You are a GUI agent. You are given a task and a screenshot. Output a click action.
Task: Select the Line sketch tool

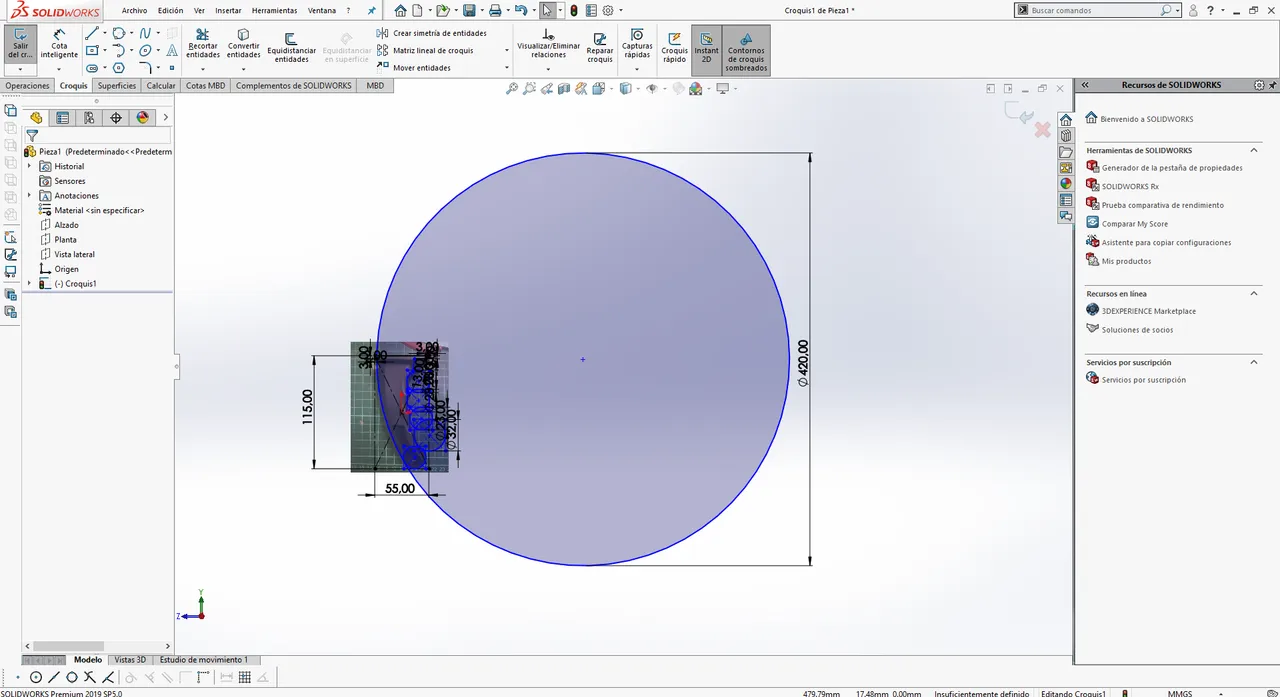pyautogui.click(x=92, y=33)
